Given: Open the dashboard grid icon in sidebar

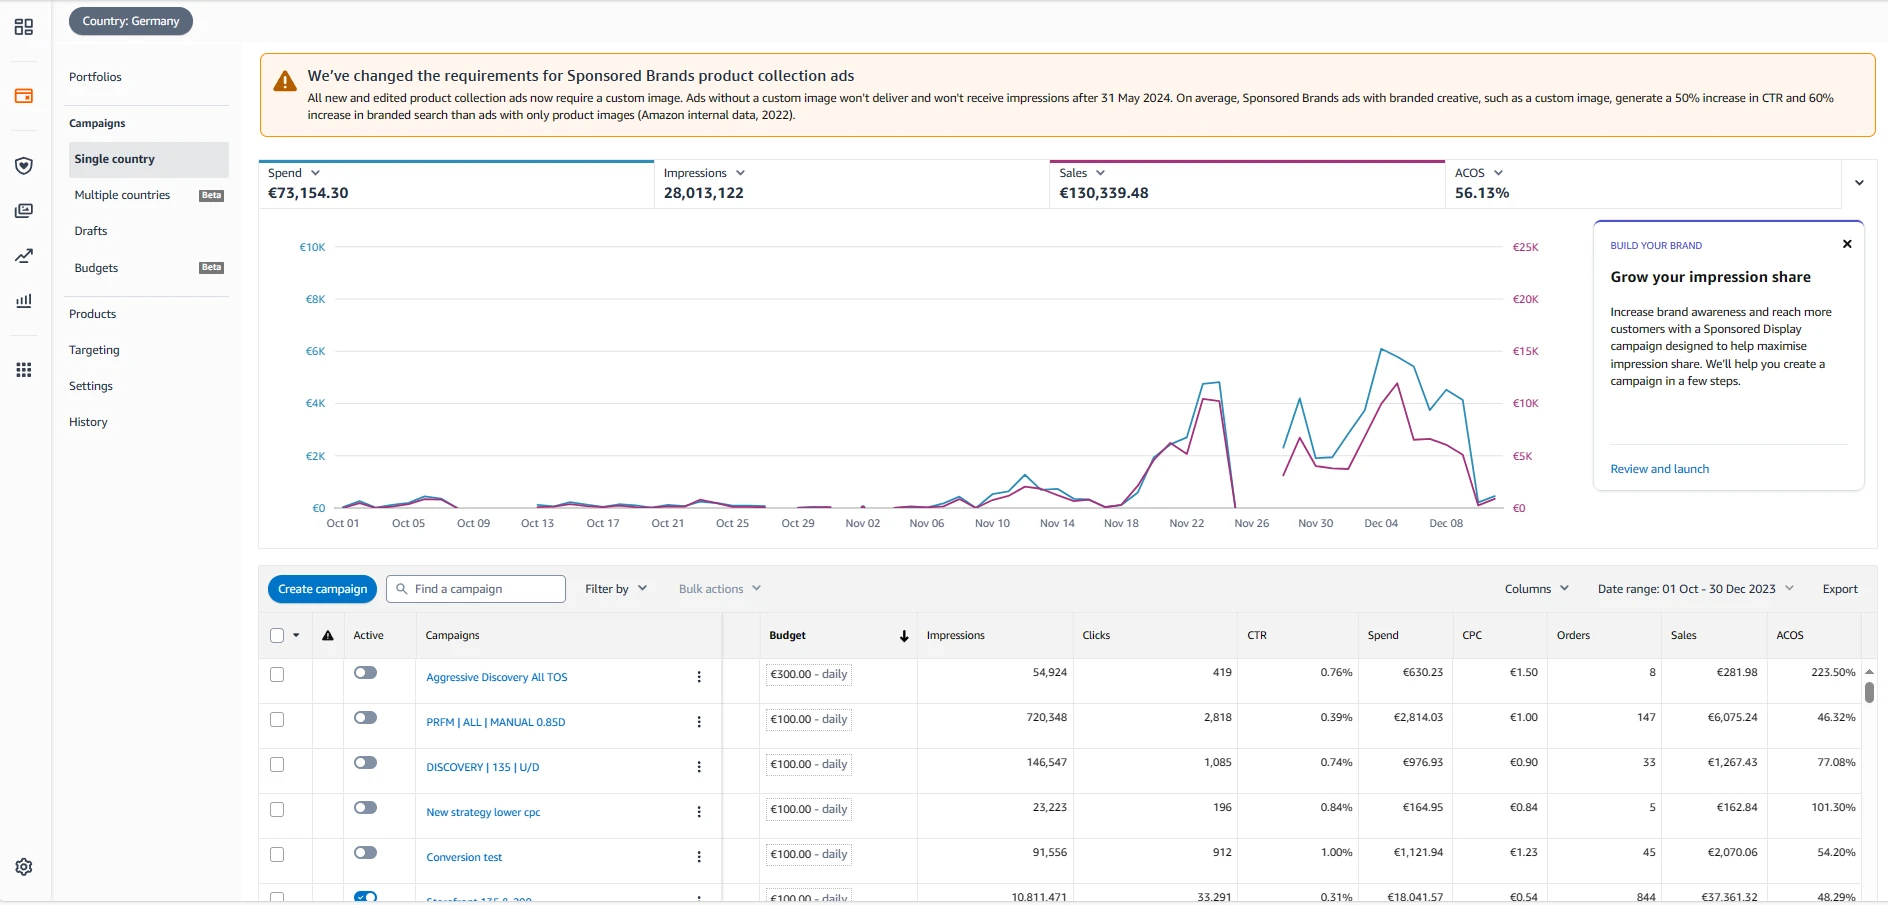Looking at the screenshot, I should [x=24, y=27].
